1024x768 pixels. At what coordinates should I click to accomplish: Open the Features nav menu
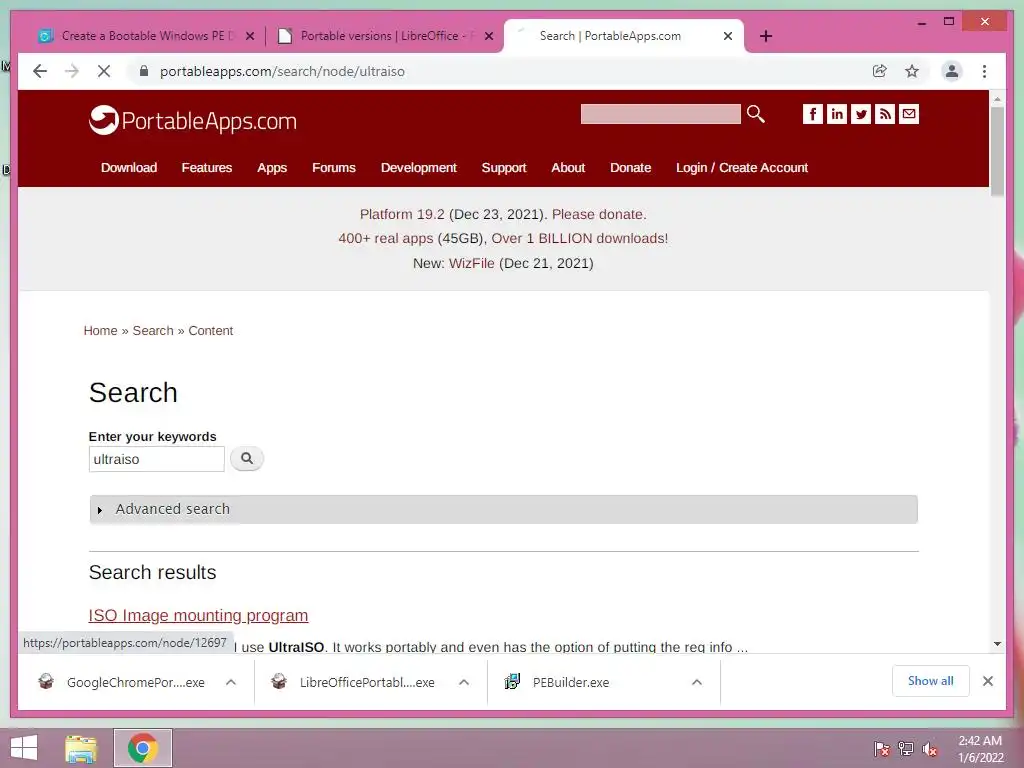point(206,168)
